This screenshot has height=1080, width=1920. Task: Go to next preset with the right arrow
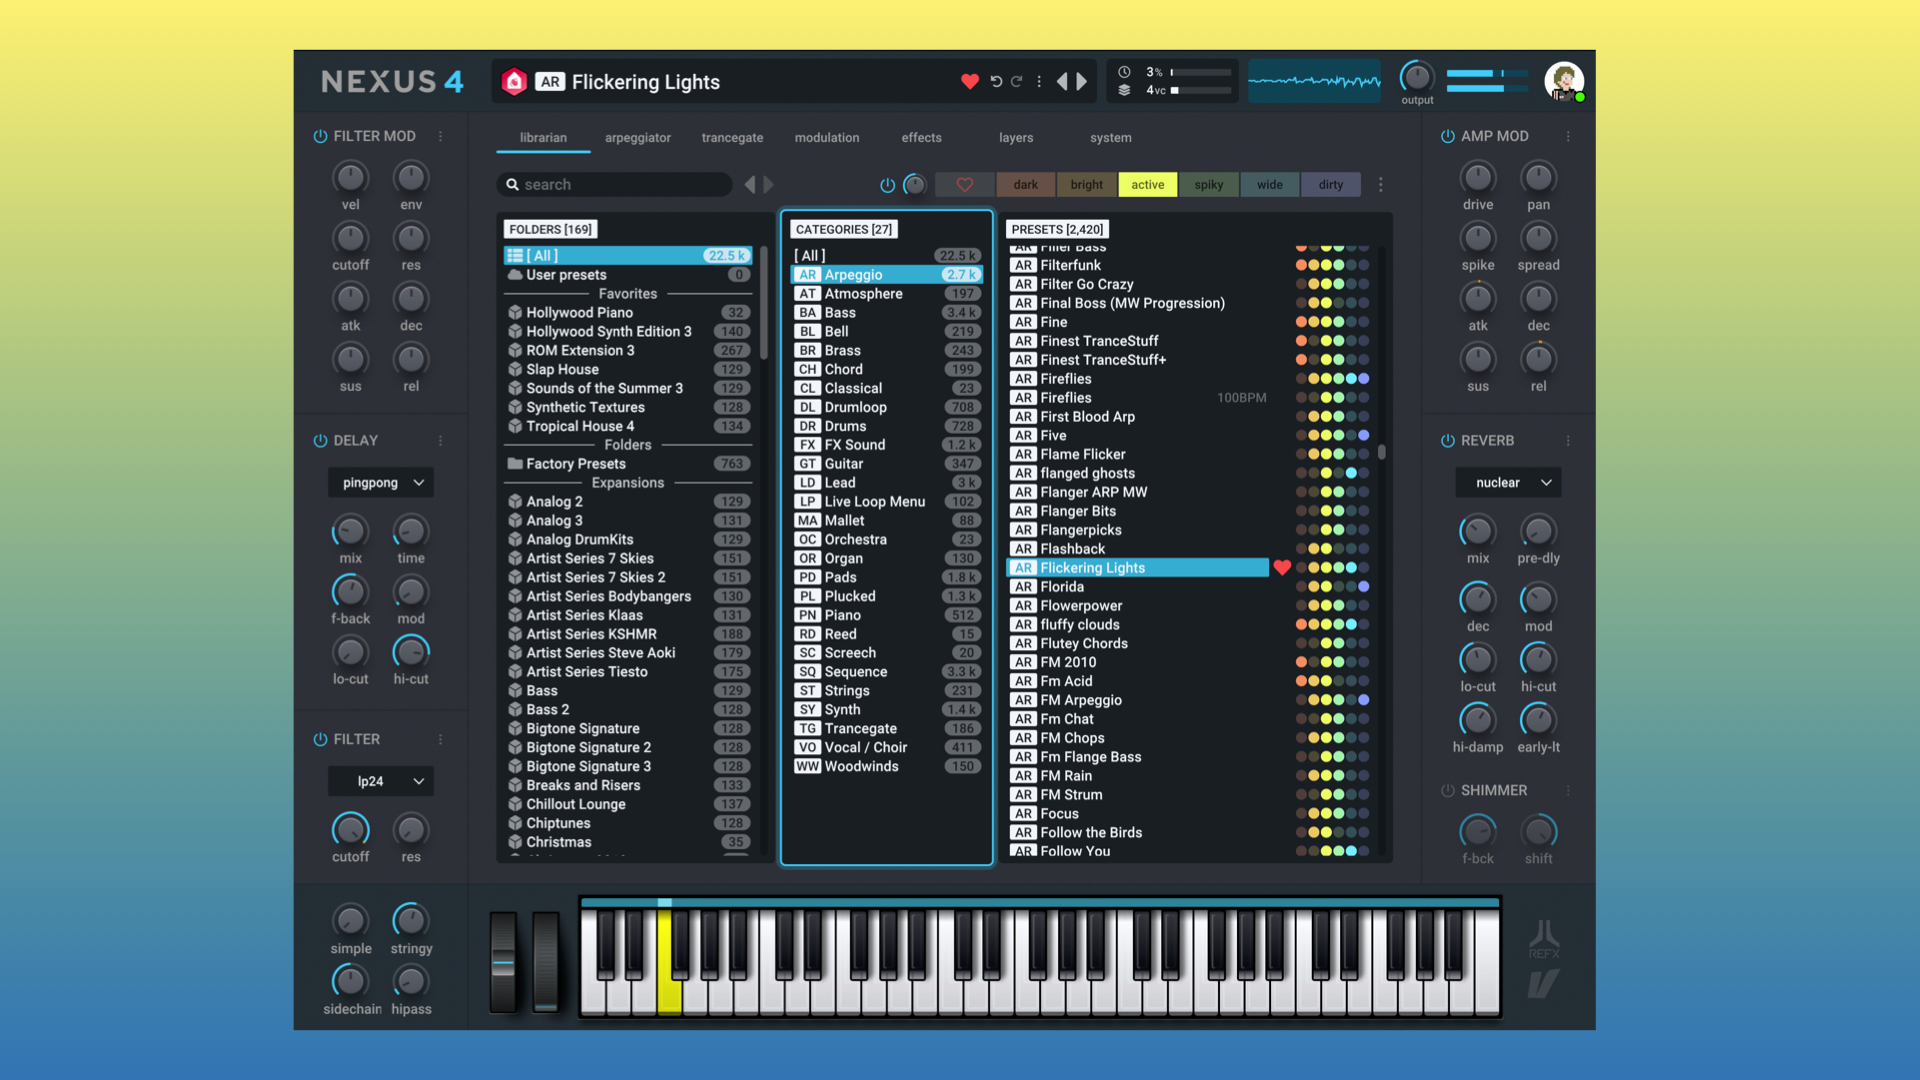click(1082, 82)
